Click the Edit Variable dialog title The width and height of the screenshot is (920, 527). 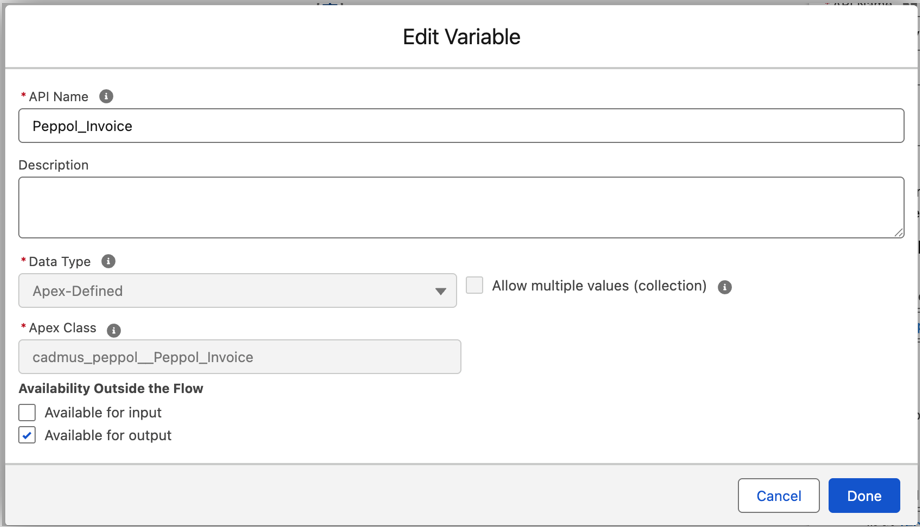point(461,37)
